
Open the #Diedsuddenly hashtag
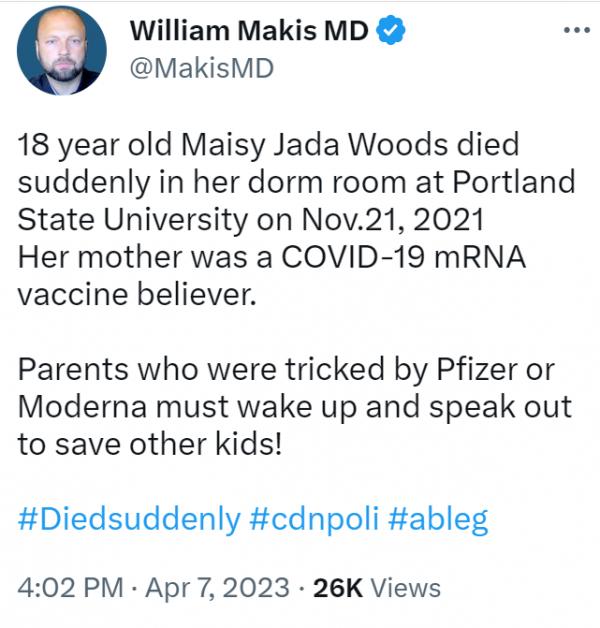coord(130,519)
